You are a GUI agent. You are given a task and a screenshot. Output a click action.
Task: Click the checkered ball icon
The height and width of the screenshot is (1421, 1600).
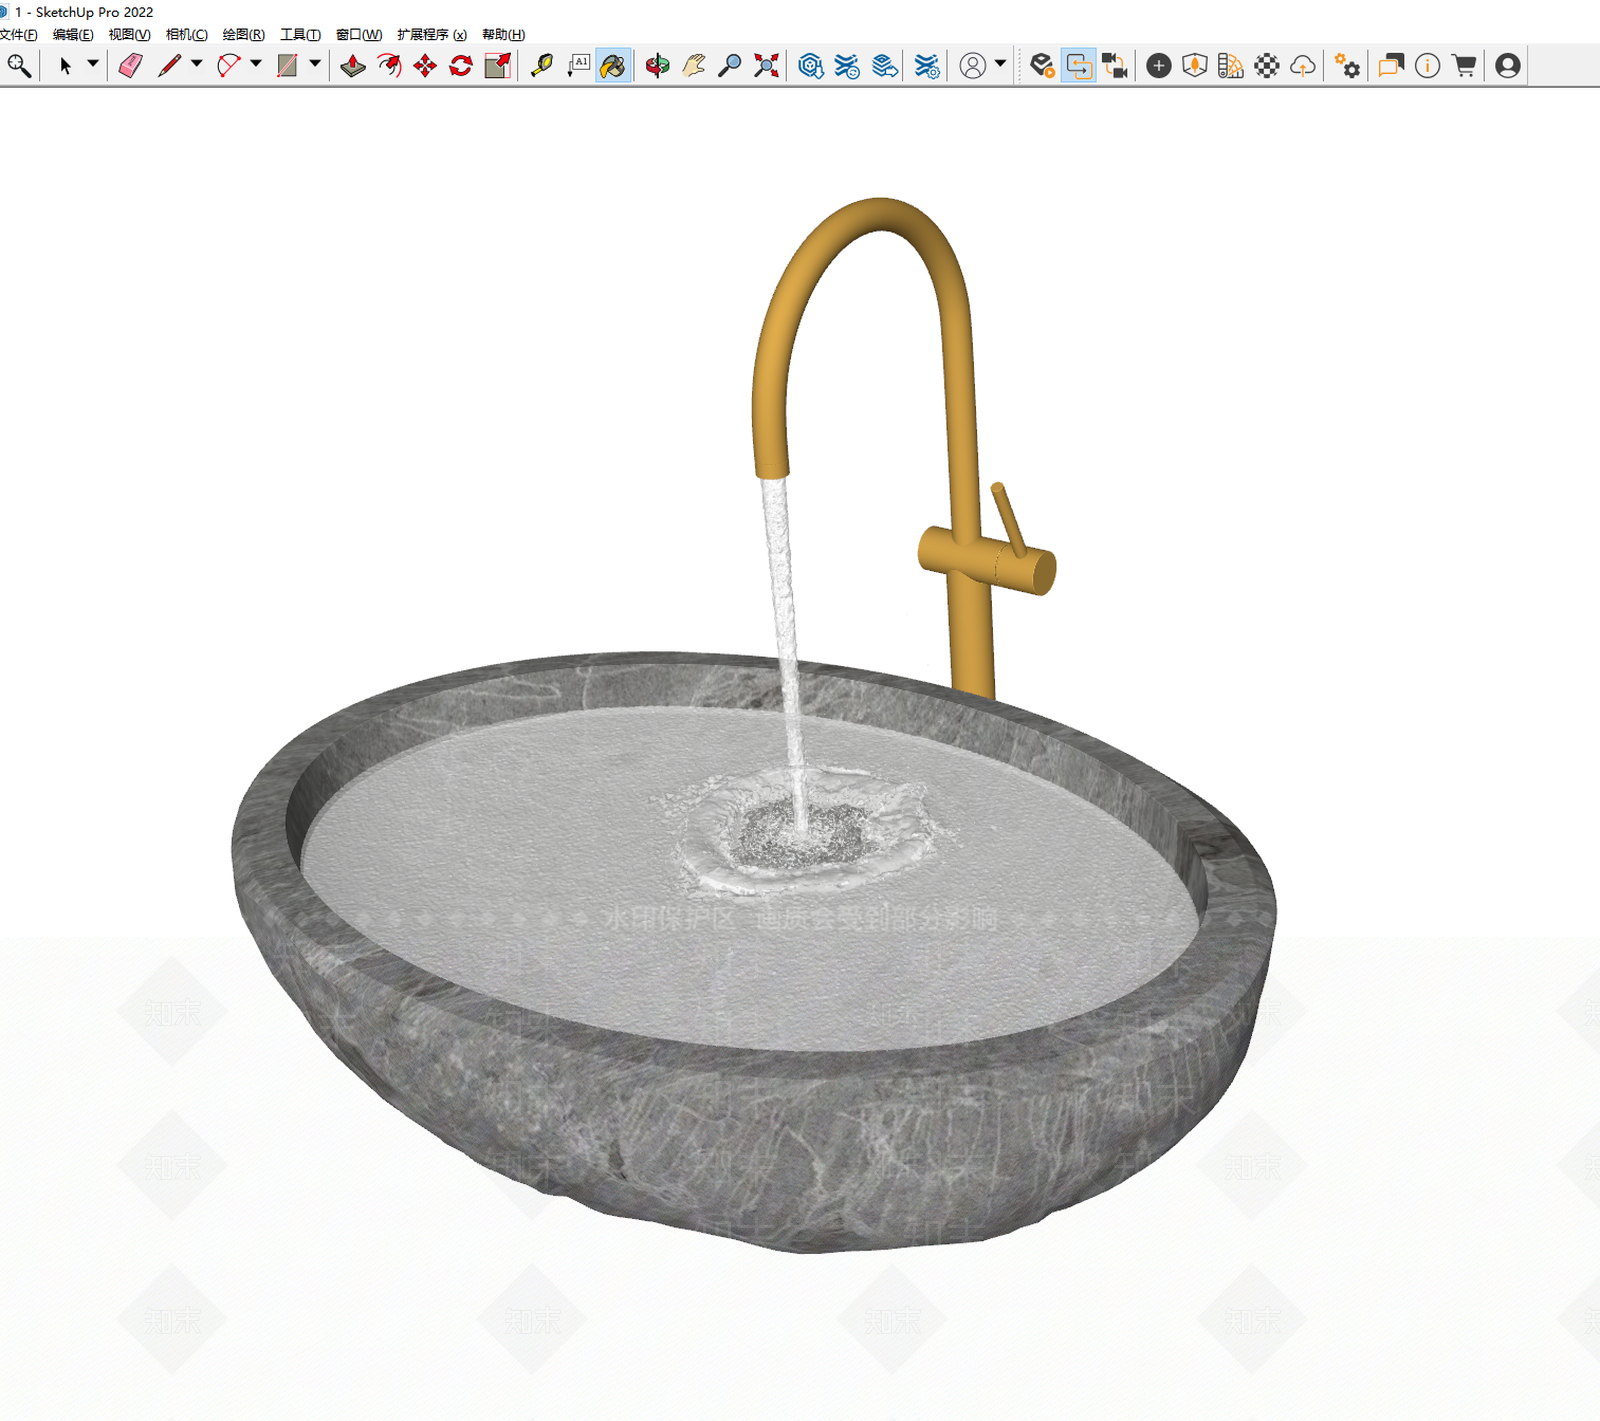[x=1267, y=66]
